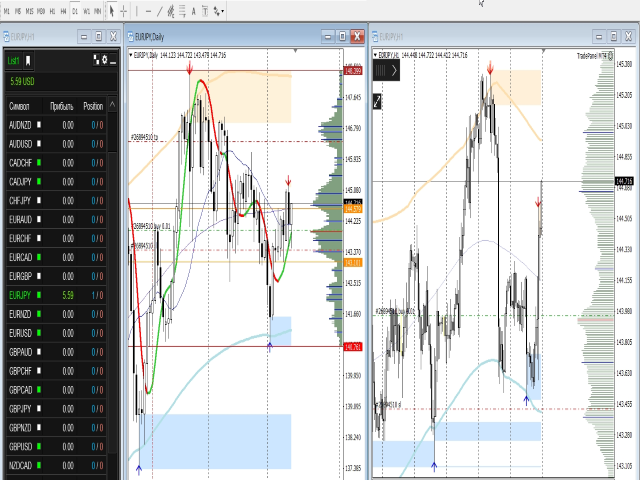The height and width of the screenshot is (480, 640).
Task: Select the CADCHF row
Action: (x=56, y=163)
